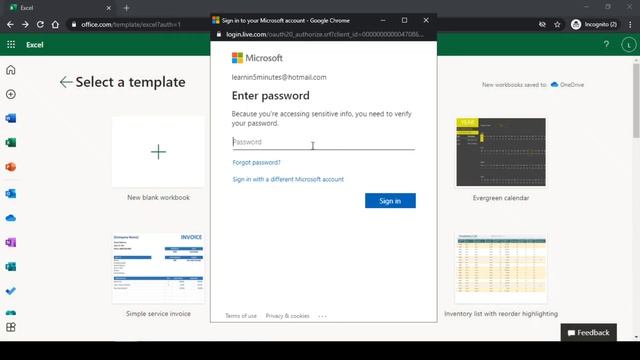The height and width of the screenshot is (360, 640).
Task: Reload the office.com page
Action: pos(40,24)
